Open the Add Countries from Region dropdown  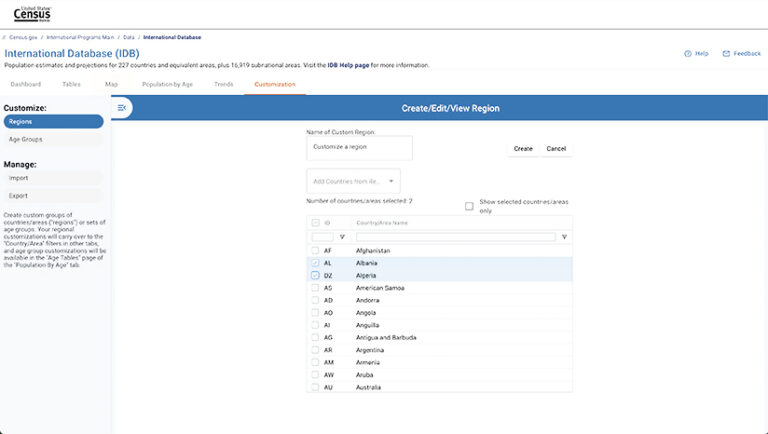353,181
